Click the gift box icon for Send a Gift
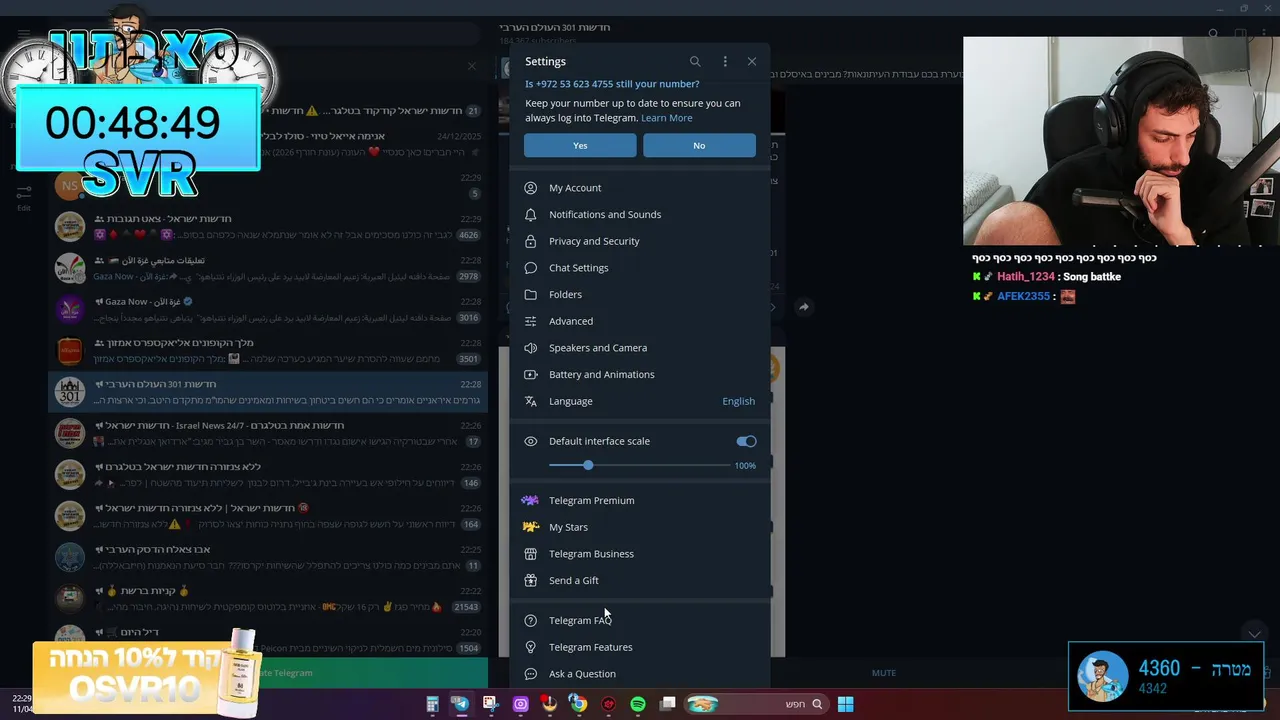The width and height of the screenshot is (1280, 720). tap(530, 580)
